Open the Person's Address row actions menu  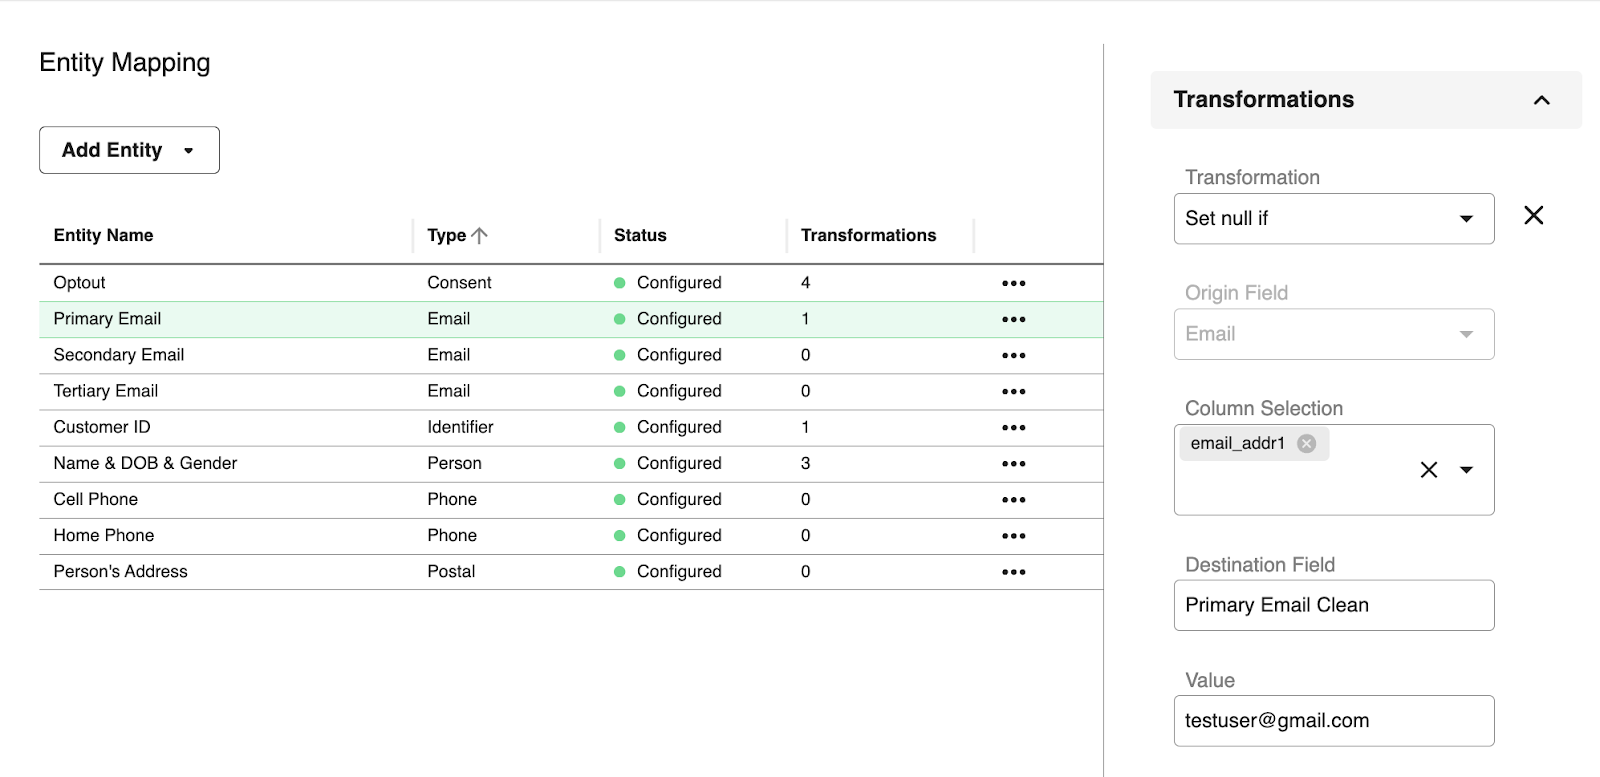tap(1013, 571)
